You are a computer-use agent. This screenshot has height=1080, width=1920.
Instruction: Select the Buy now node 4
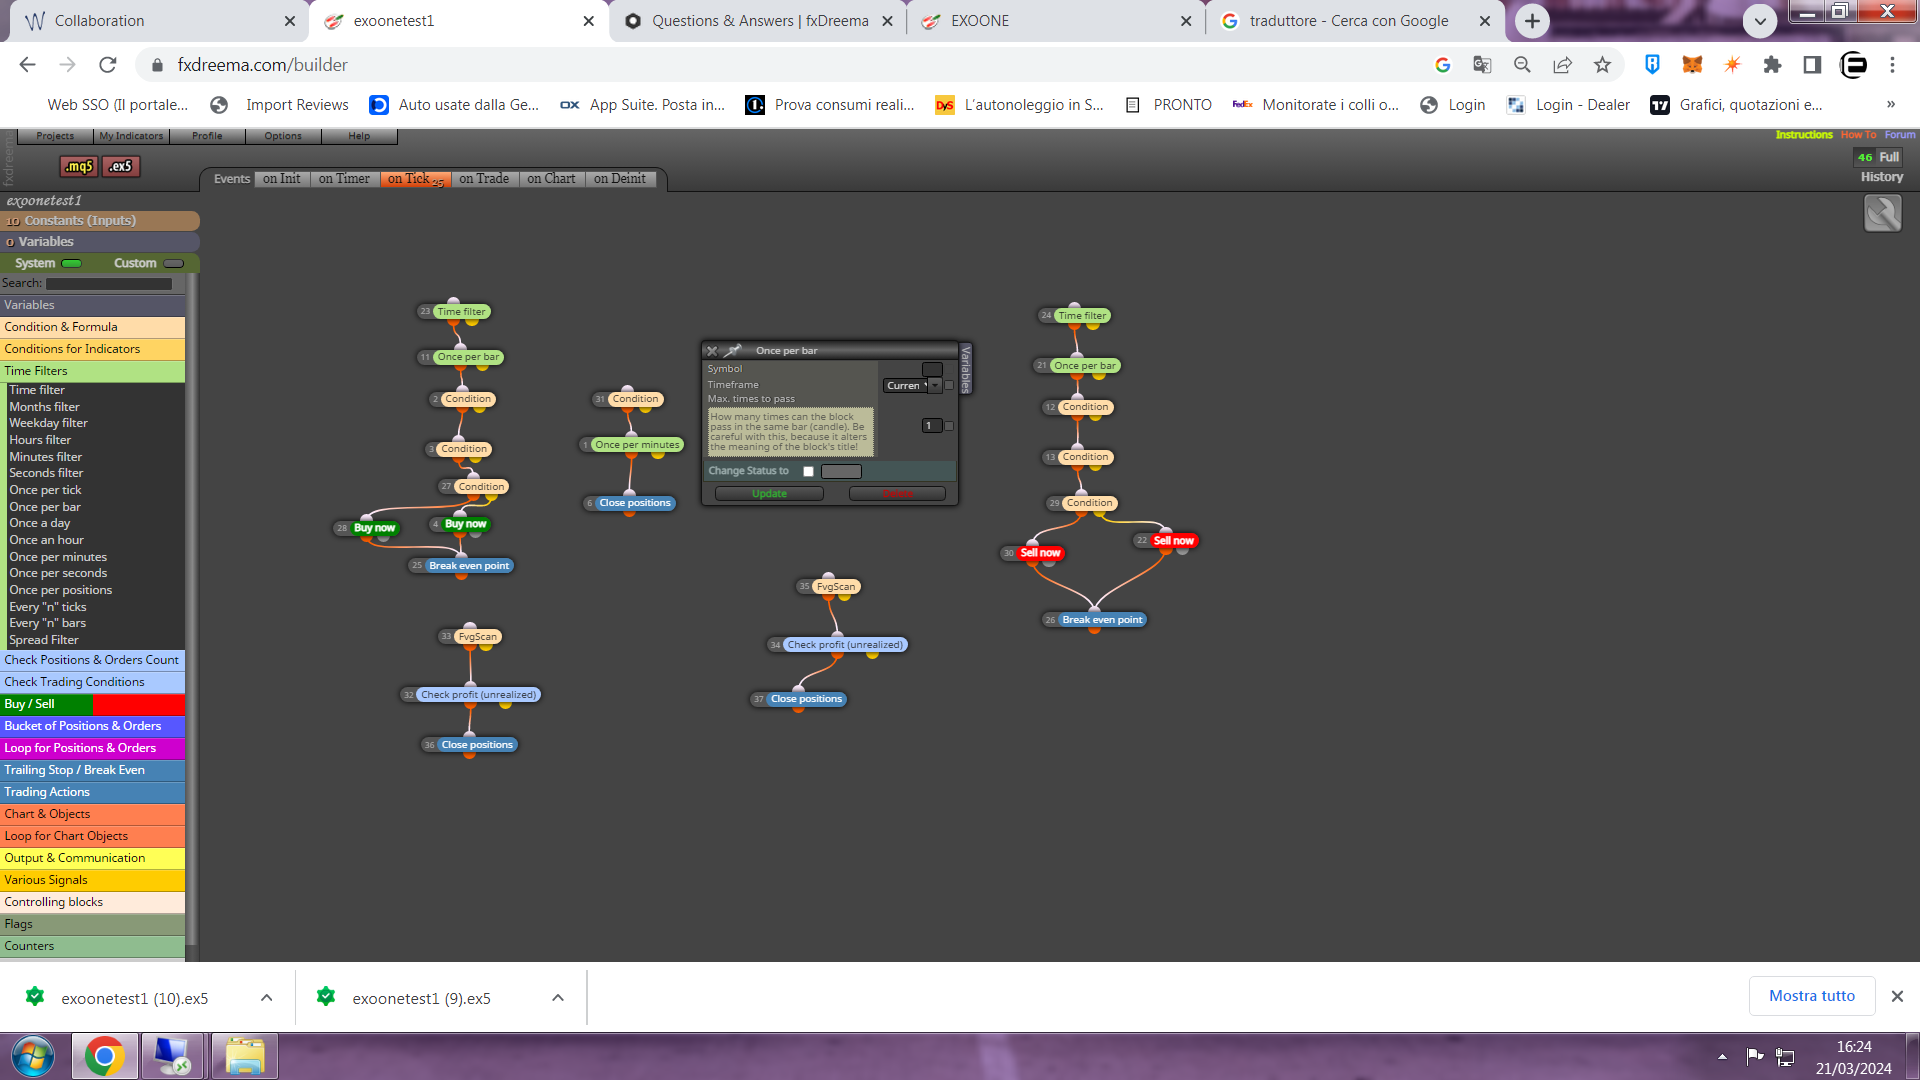(465, 524)
